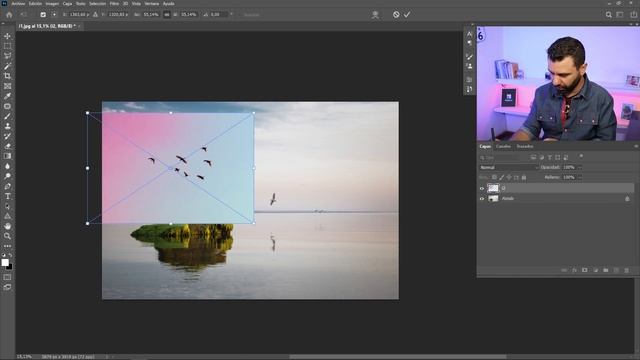Select the Magic Wand tool
Screen dimensions: 640x360
click(x=7, y=66)
